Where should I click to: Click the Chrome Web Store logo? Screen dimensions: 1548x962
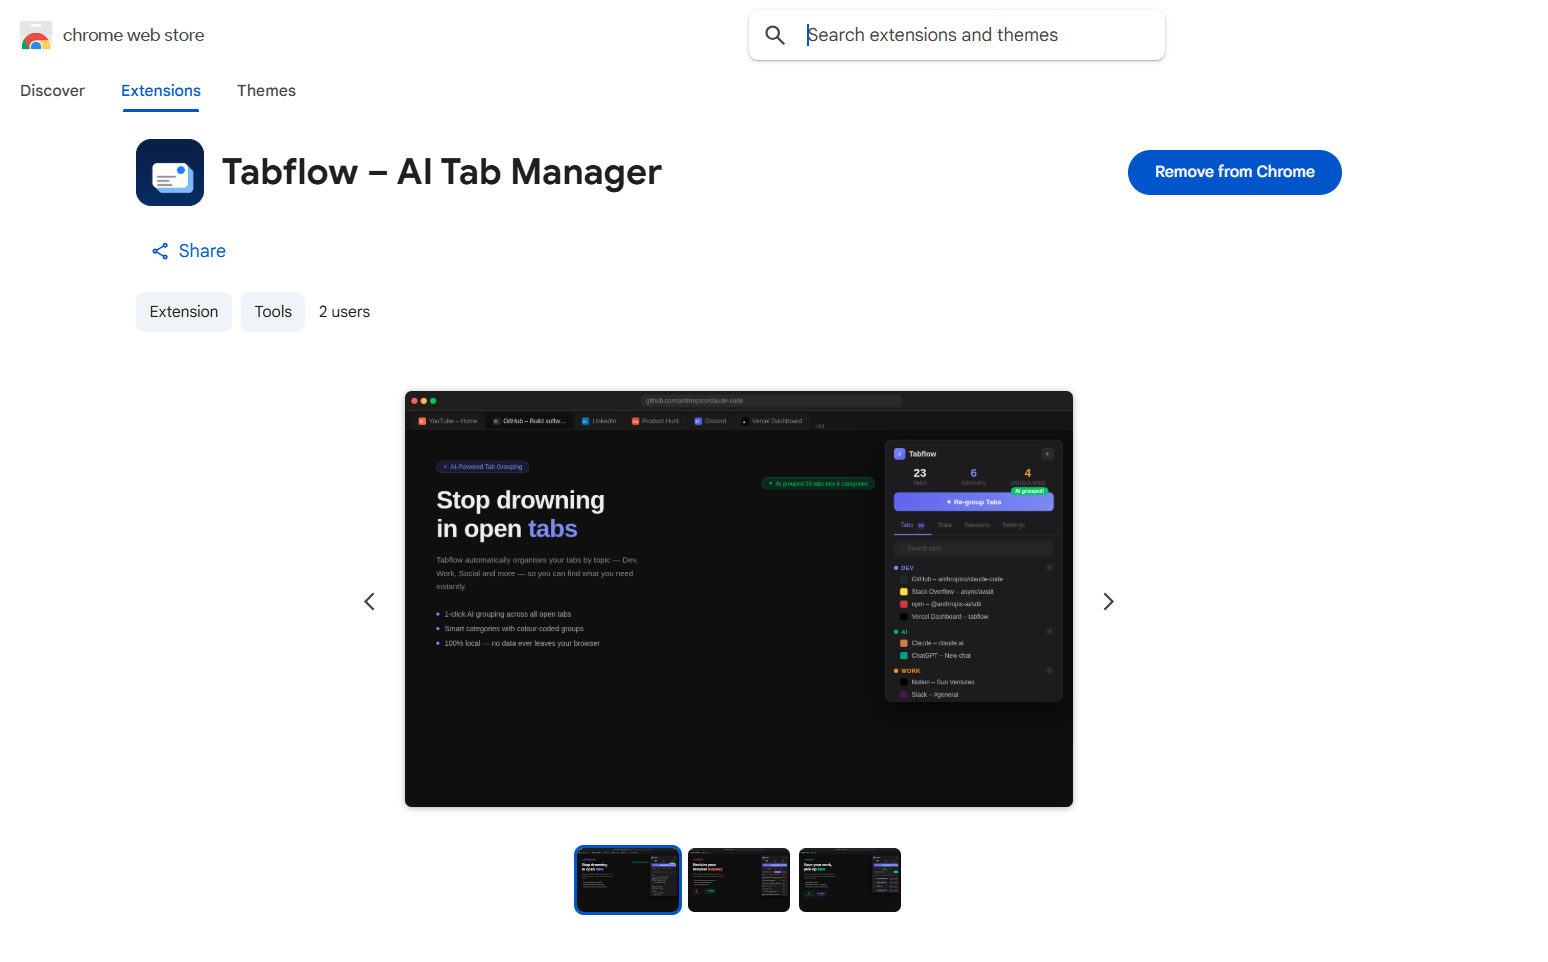pyautogui.click(x=36, y=35)
